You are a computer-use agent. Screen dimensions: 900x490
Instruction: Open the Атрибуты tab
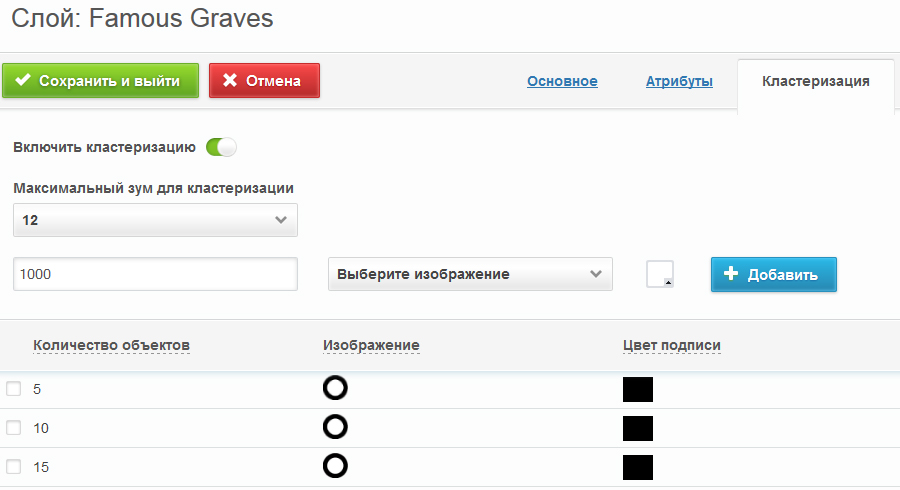pos(679,81)
